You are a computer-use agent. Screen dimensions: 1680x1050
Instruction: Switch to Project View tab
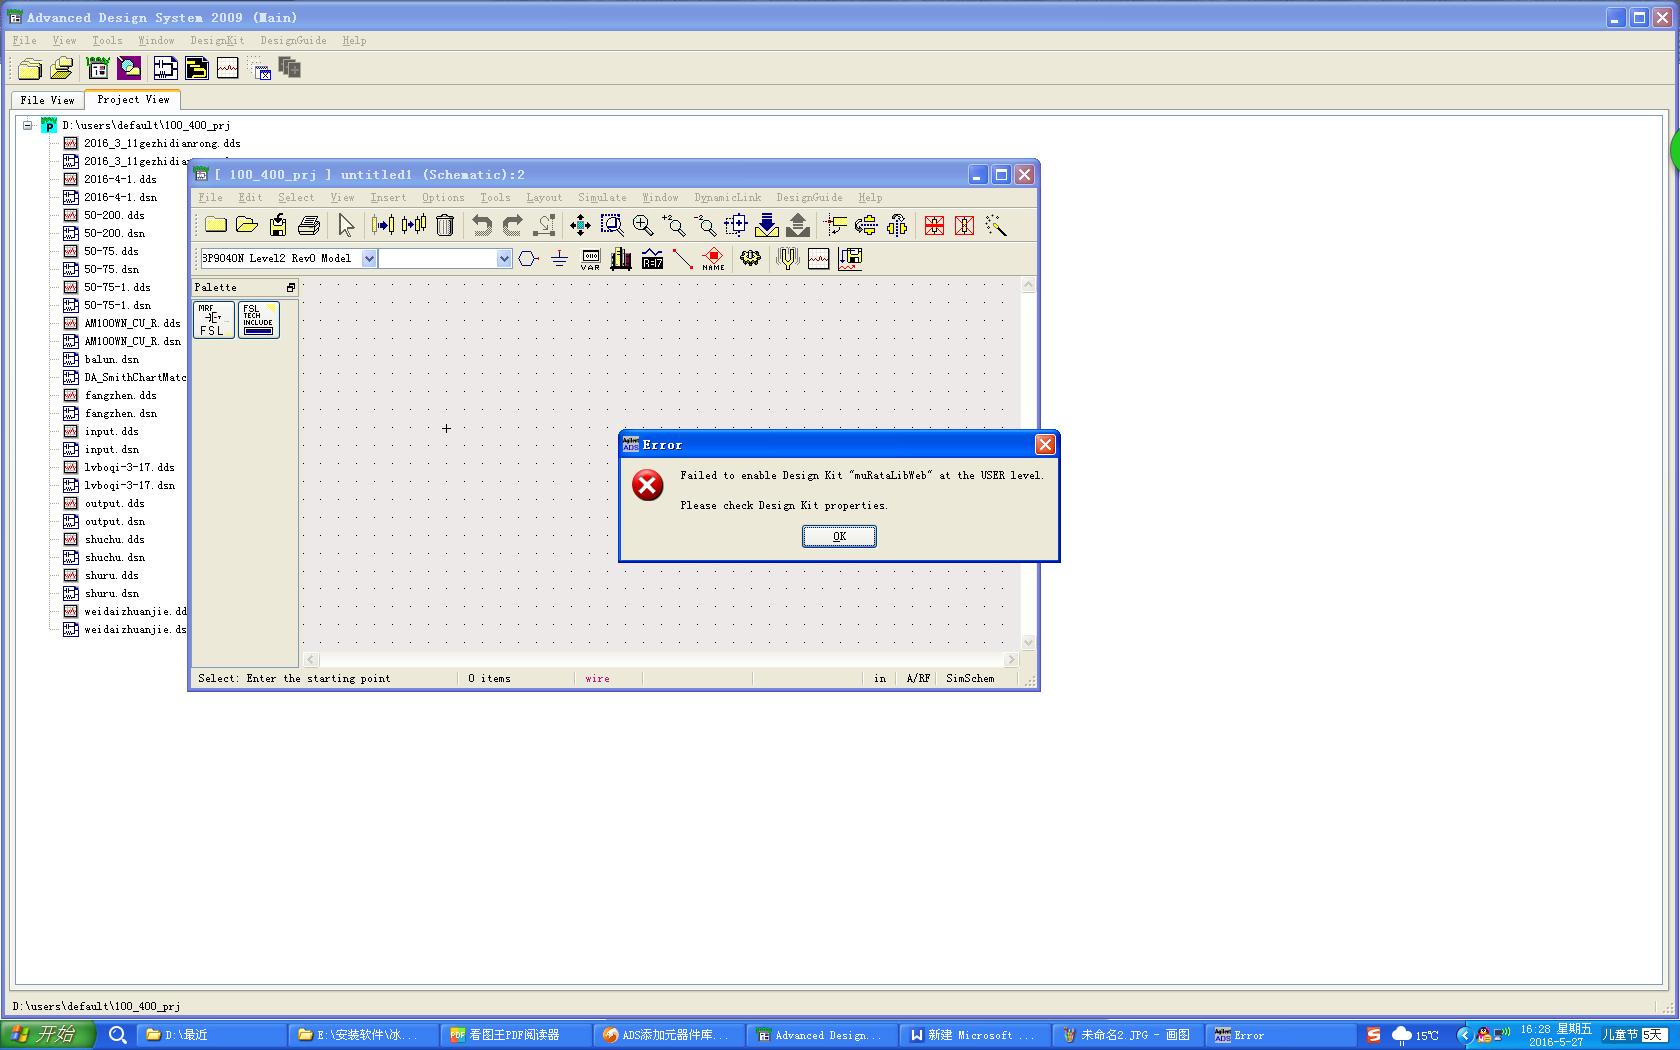[x=133, y=99]
